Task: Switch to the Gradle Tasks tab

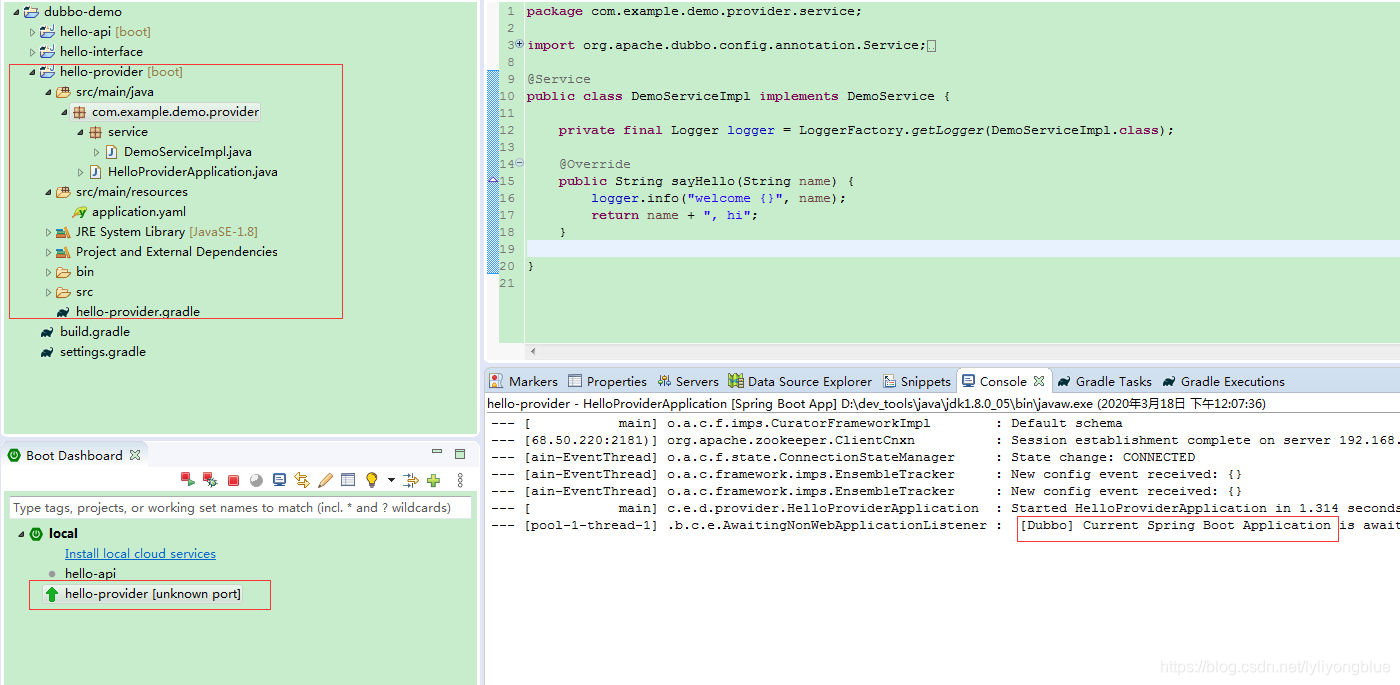Action: (1113, 380)
